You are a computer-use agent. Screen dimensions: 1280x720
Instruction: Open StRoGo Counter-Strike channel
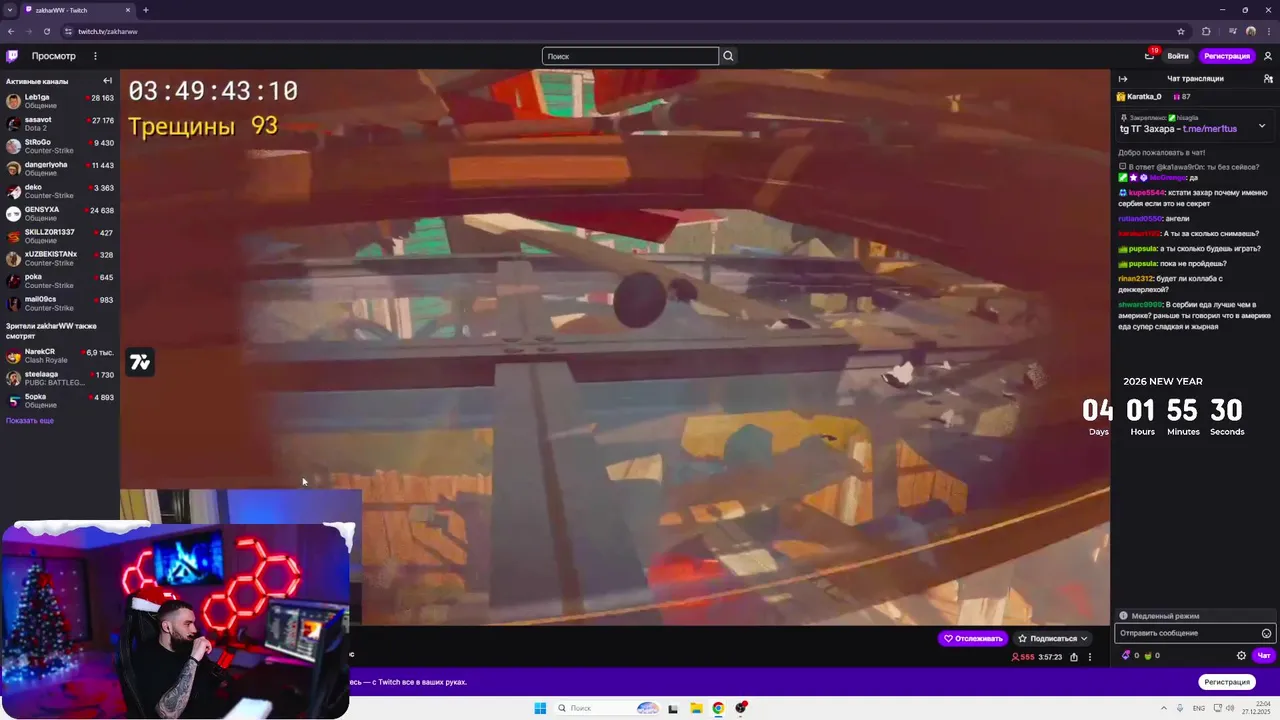pos(59,146)
